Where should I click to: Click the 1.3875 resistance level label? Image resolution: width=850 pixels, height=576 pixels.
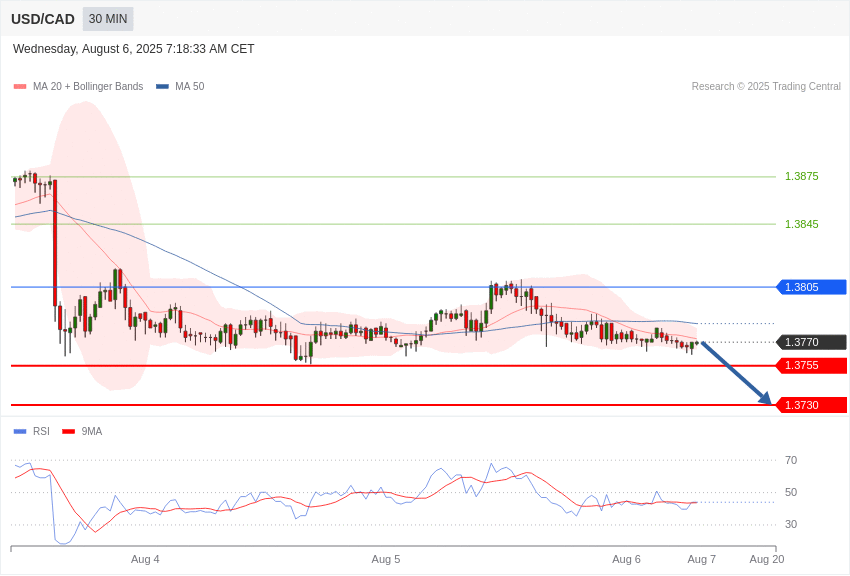point(802,176)
